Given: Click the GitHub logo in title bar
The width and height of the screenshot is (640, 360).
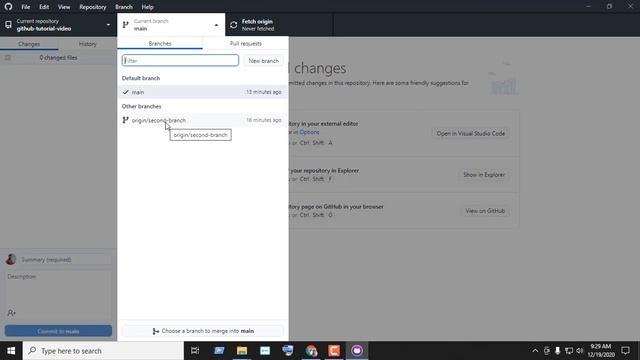Looking at the screenshot, I should (x=8, y=7).
